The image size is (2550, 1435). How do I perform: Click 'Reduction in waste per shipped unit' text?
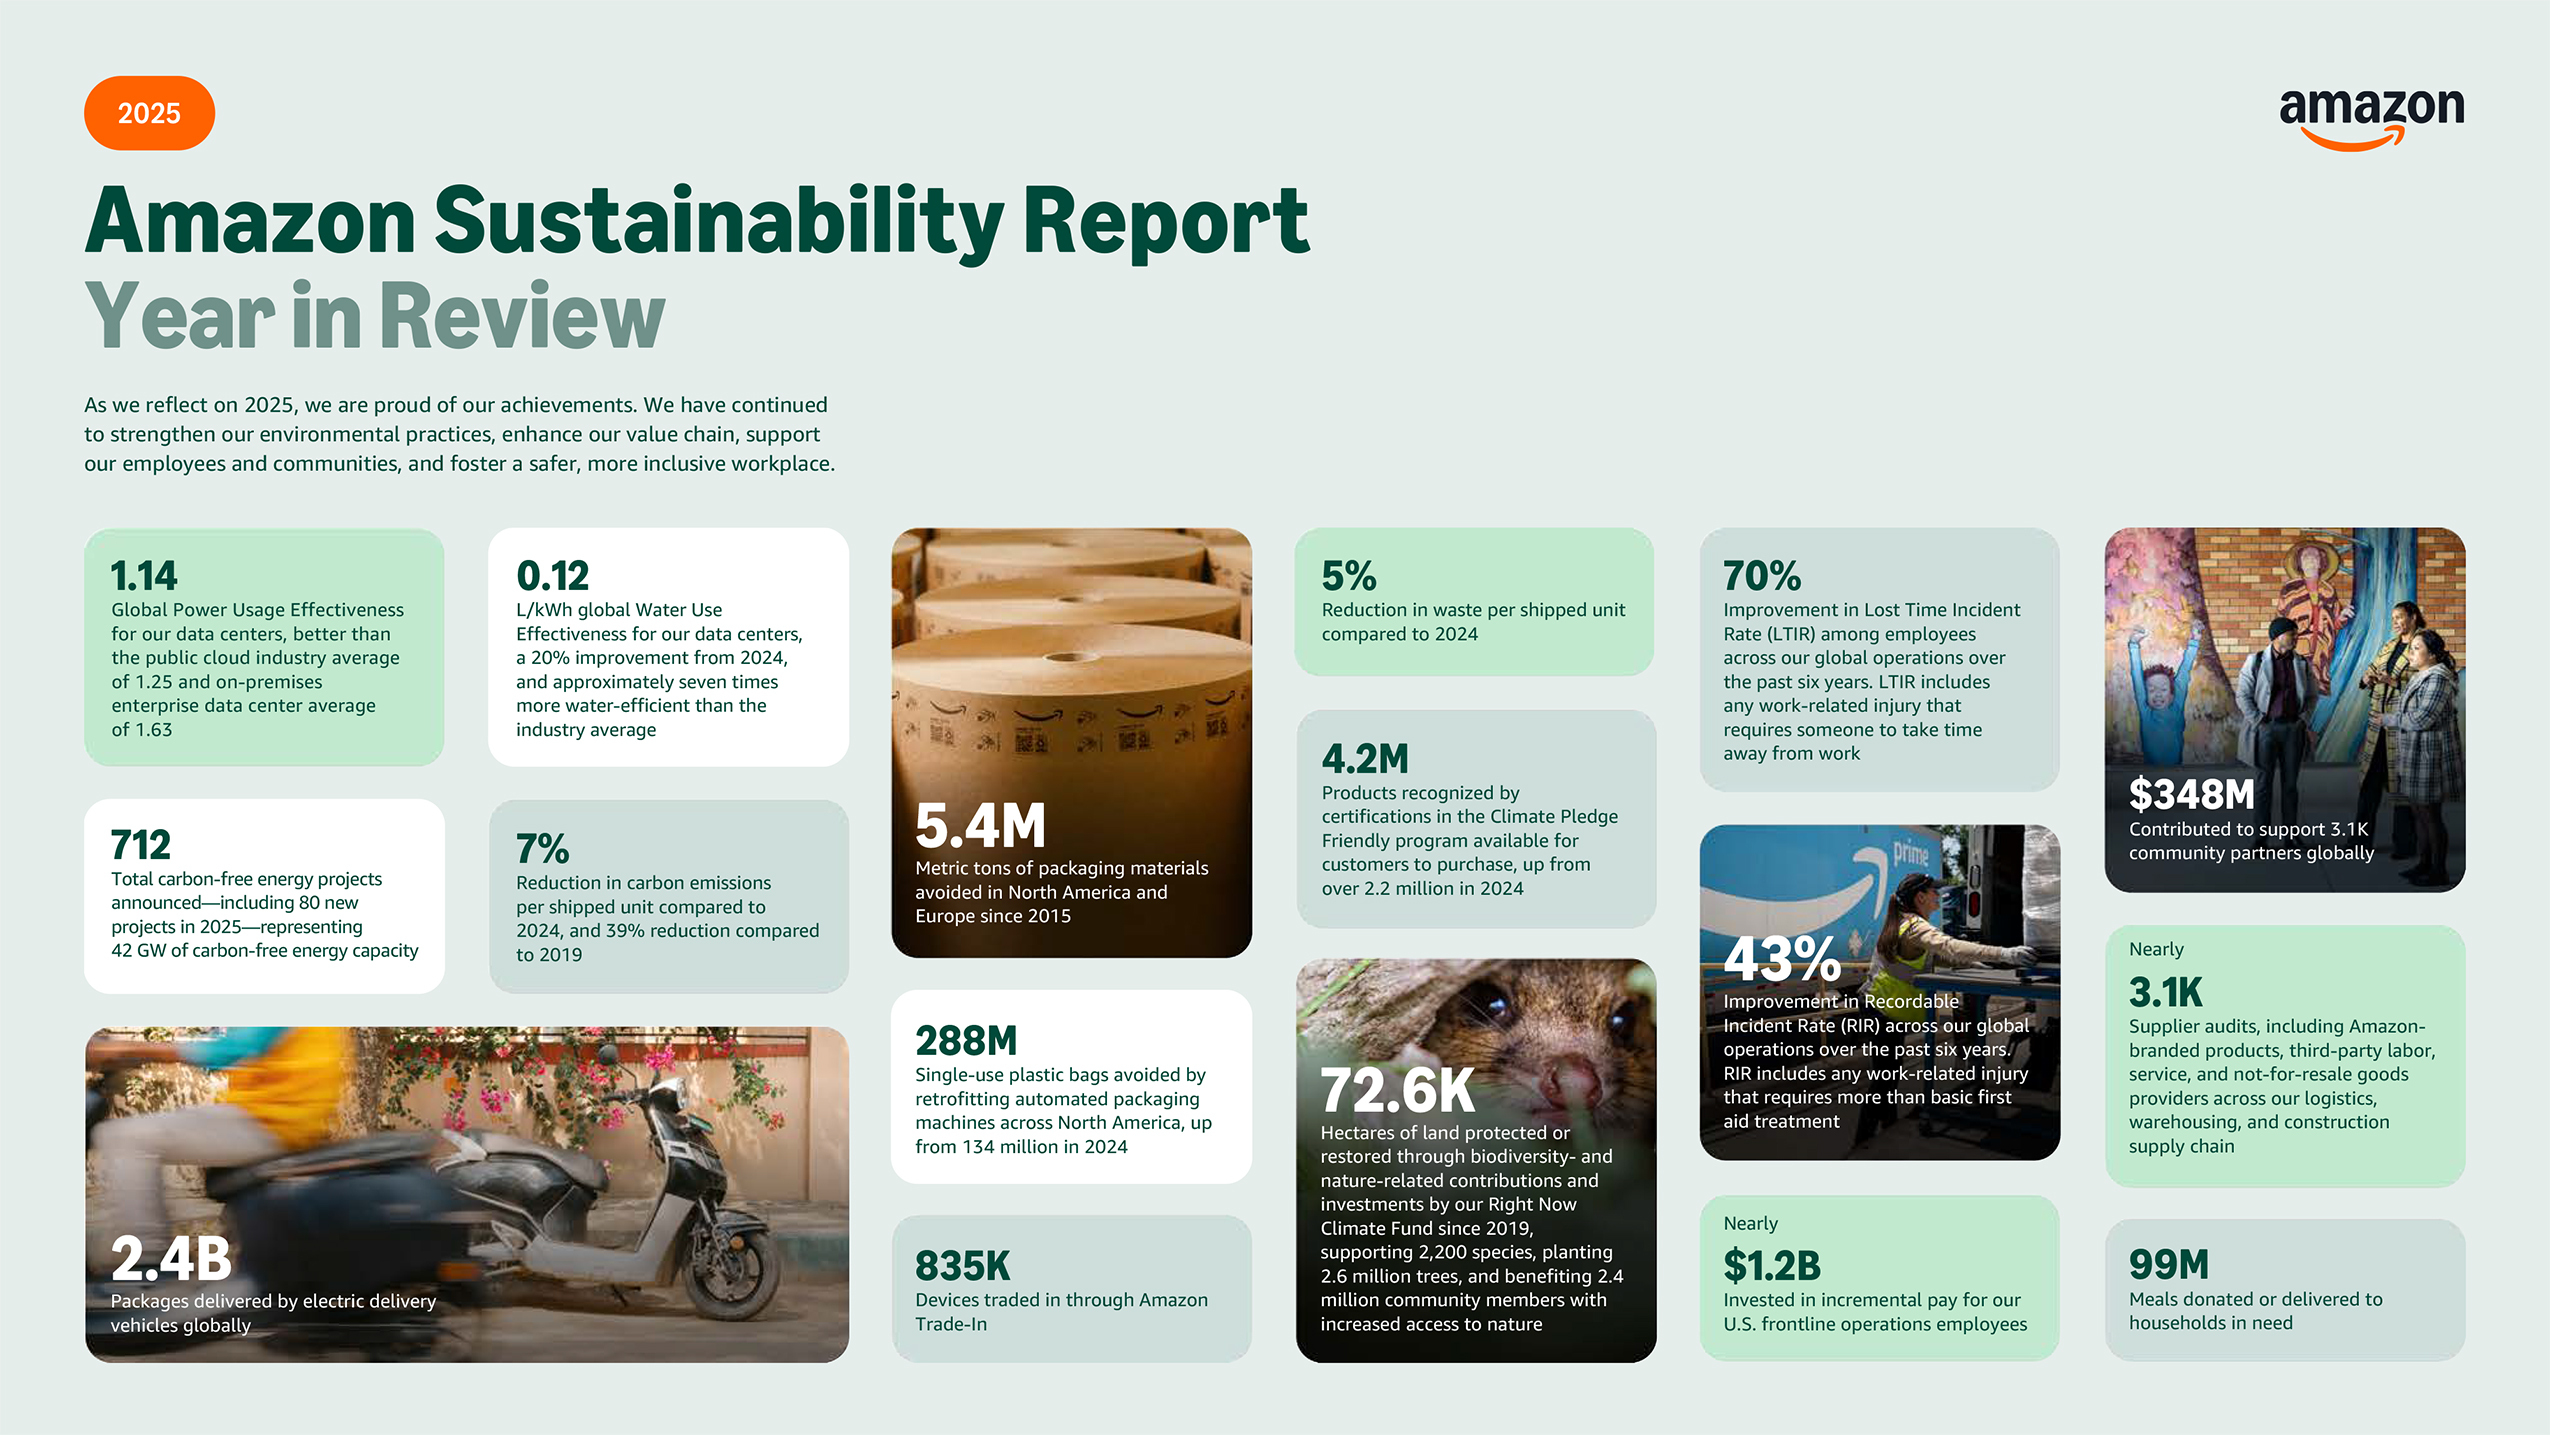[x=1473, y=622]
